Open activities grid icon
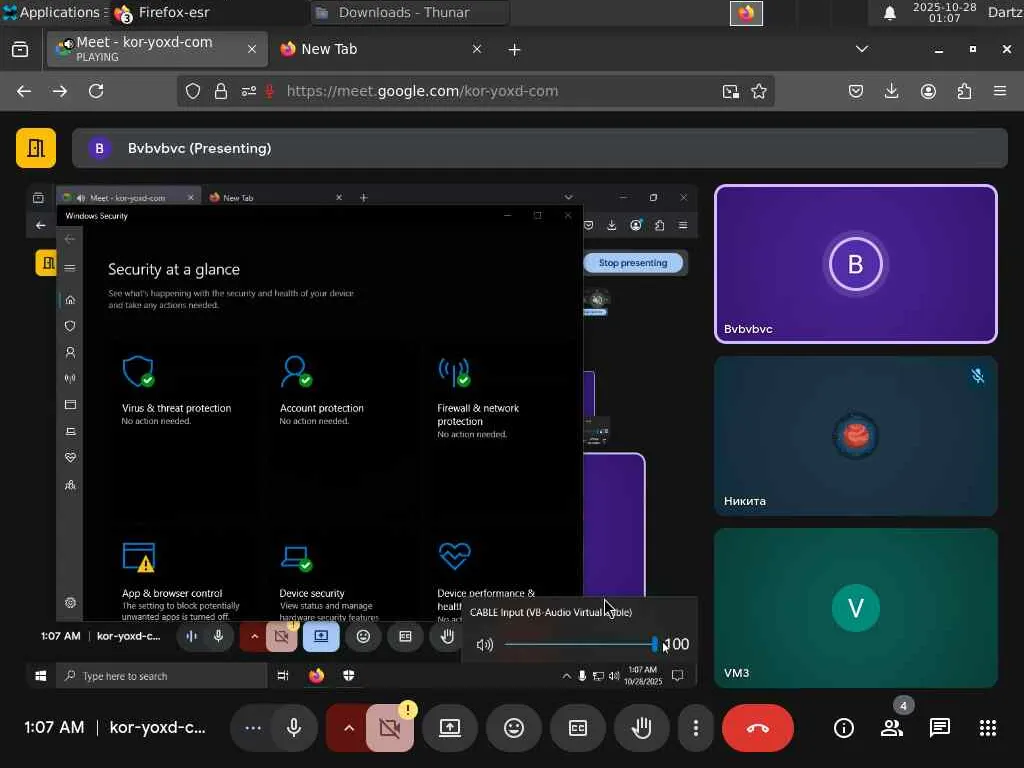This screenshot has height=768, width=1024. (x=988, y=728)
